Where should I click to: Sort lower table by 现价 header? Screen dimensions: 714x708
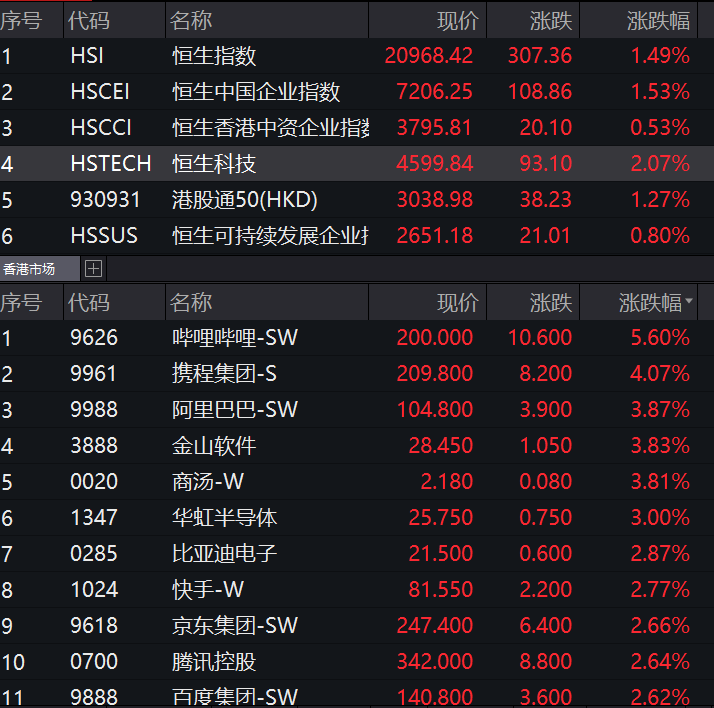click(x=458, y=302)
